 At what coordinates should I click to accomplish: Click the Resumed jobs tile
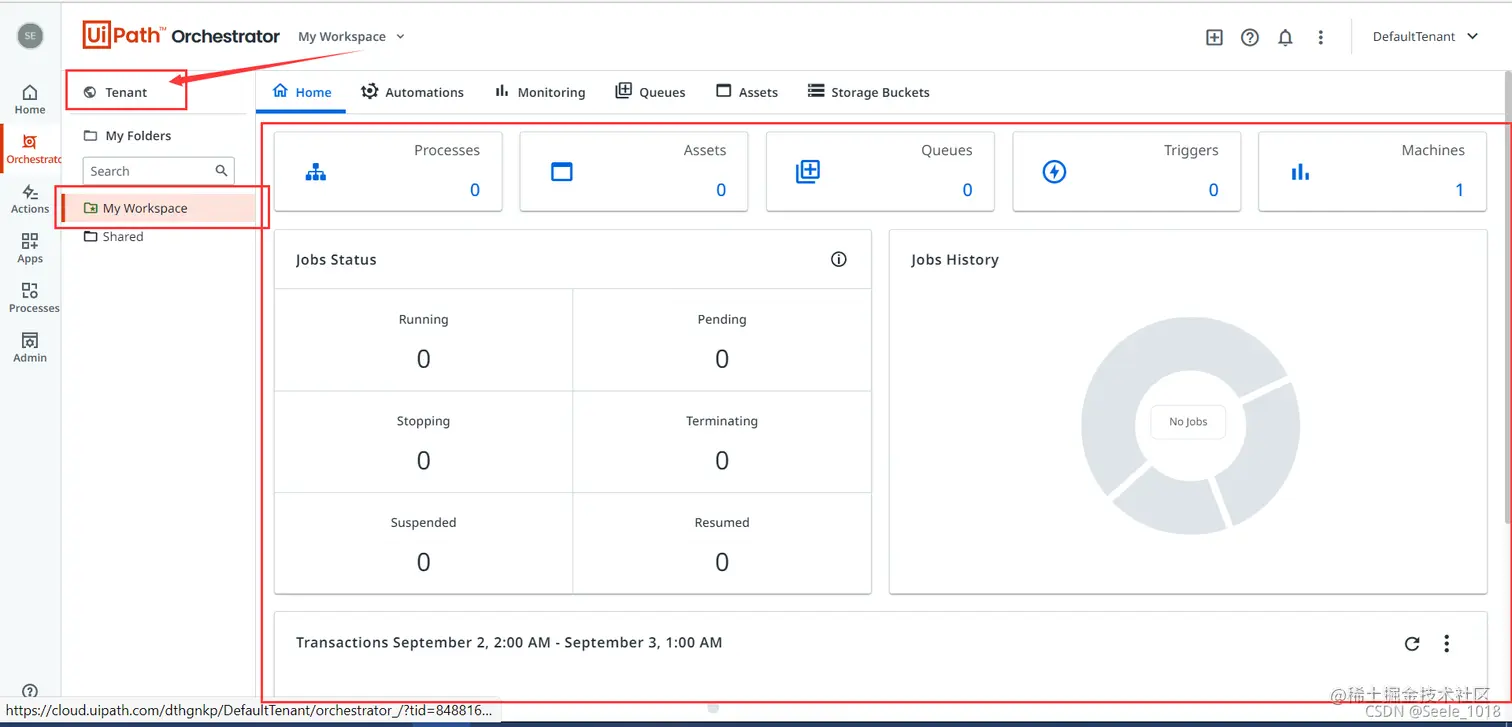coord(722,543)
